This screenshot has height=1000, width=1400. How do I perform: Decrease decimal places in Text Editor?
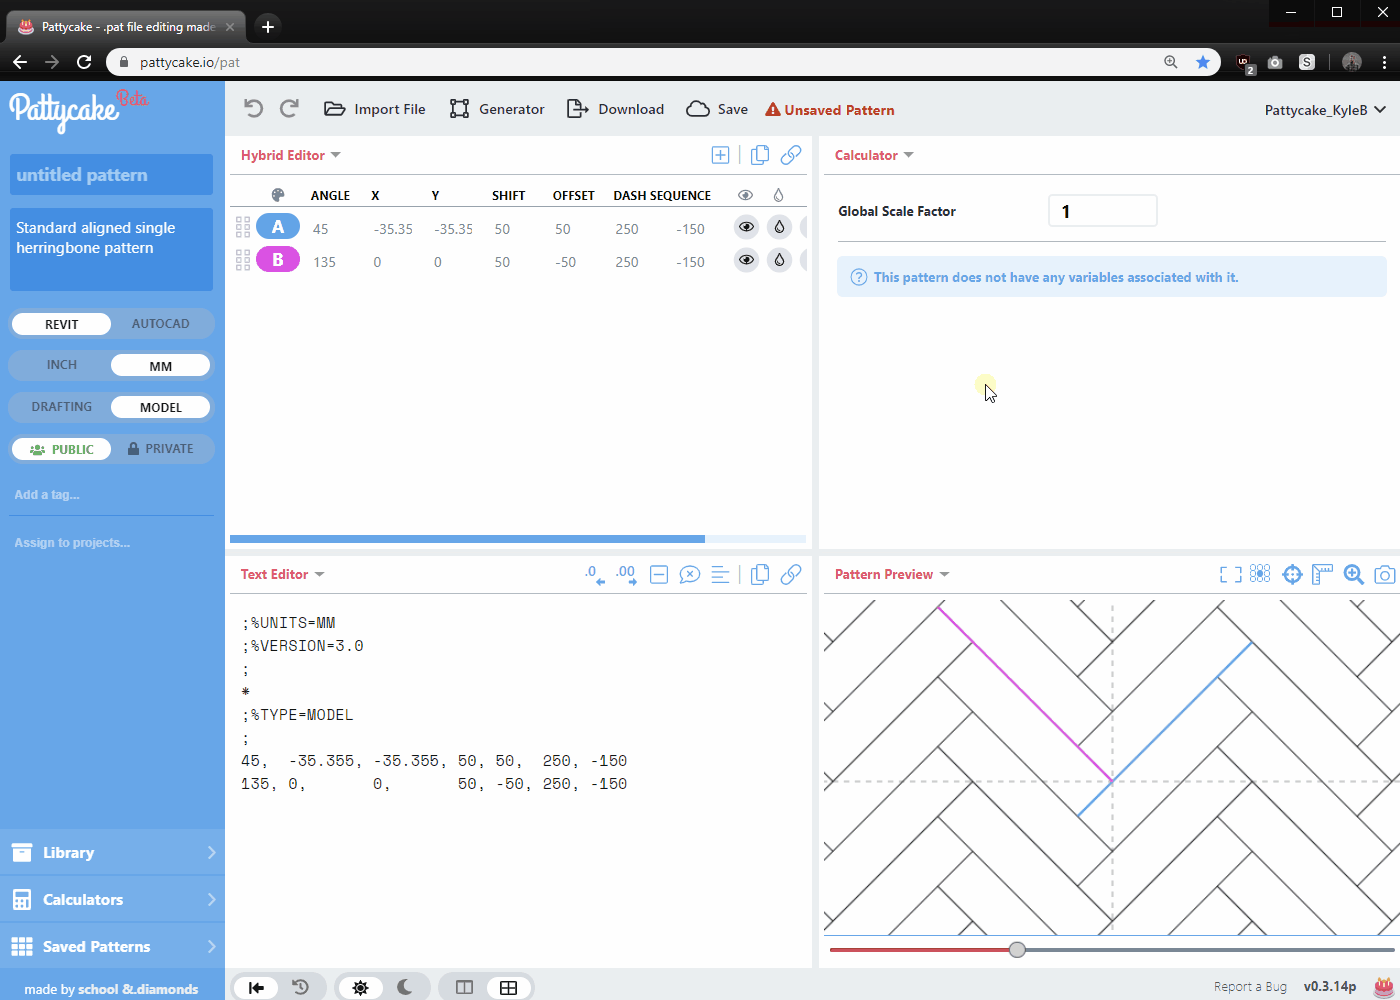click(x=591, y=574)
